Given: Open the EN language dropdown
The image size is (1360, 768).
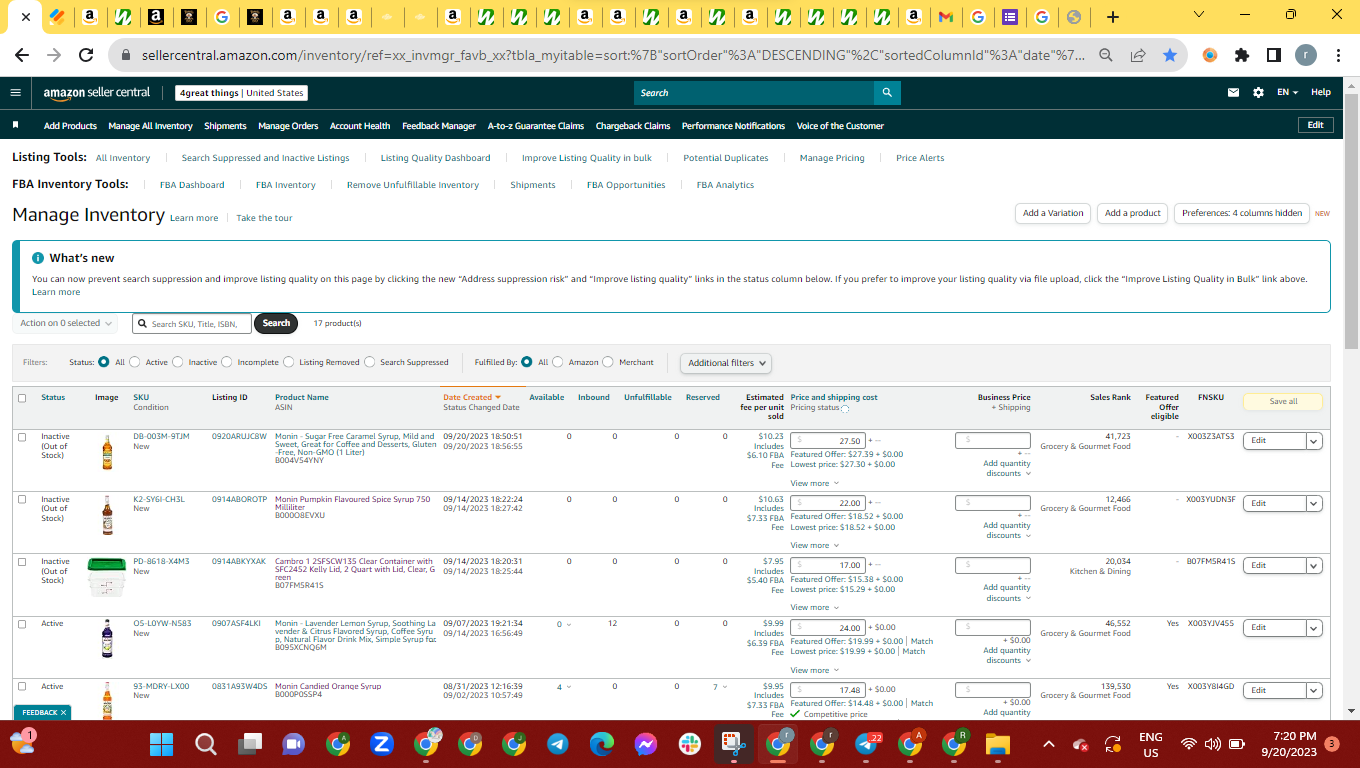Looking at the screenshot, I should point(1287,92).
